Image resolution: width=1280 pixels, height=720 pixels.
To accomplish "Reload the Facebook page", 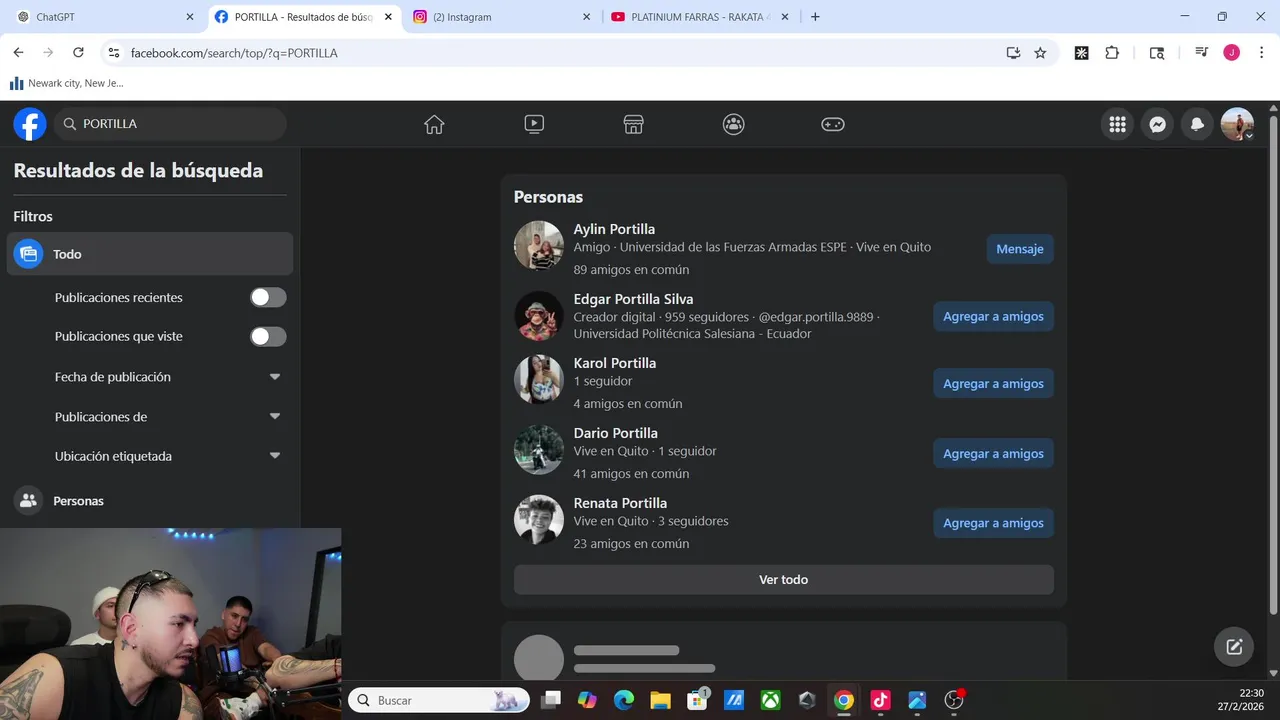I will (78, 53).
